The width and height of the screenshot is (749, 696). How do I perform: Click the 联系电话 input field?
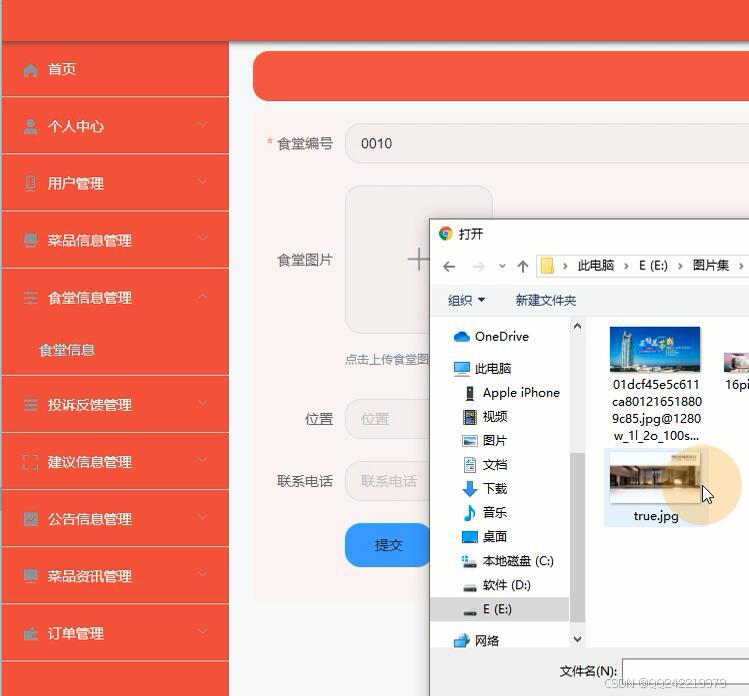(x=387, y=481)
